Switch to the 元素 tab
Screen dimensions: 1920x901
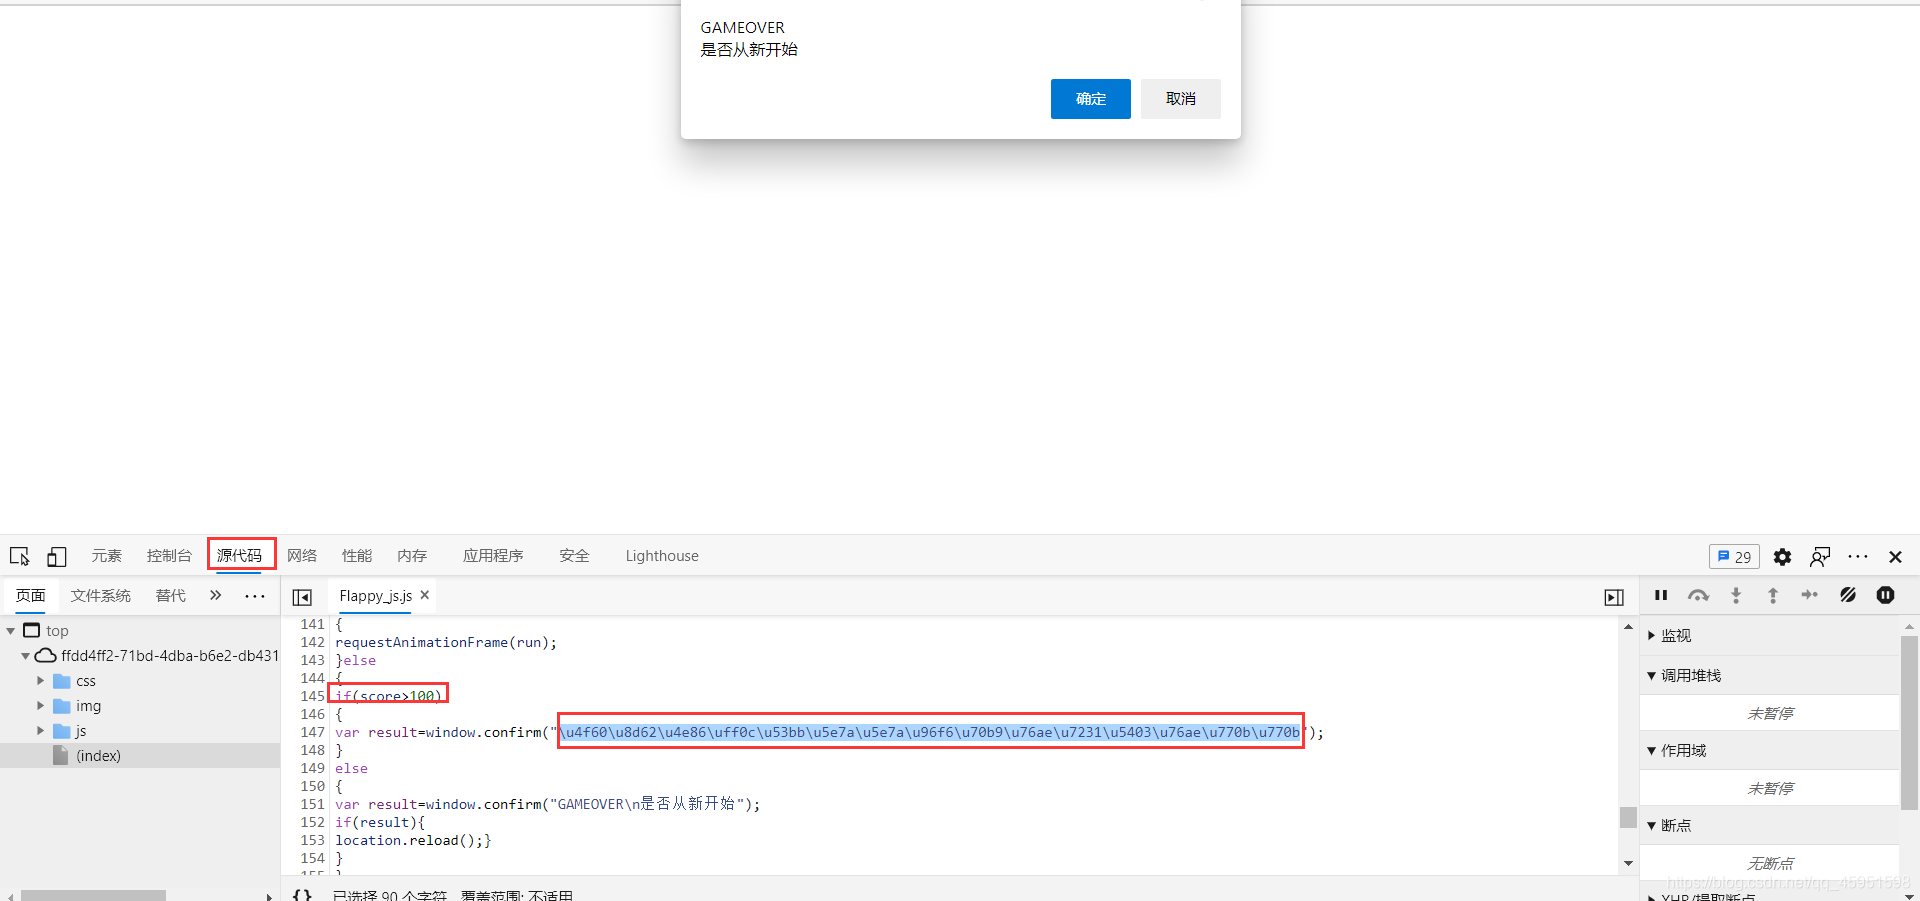click(106, 556)
